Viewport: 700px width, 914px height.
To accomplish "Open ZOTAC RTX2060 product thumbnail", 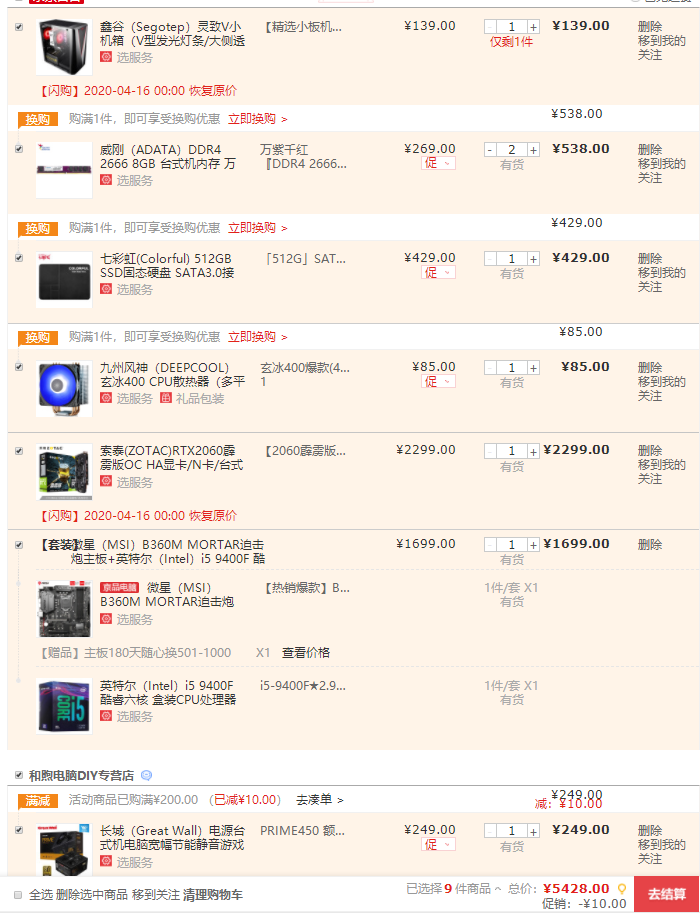I will coord(64,472).
